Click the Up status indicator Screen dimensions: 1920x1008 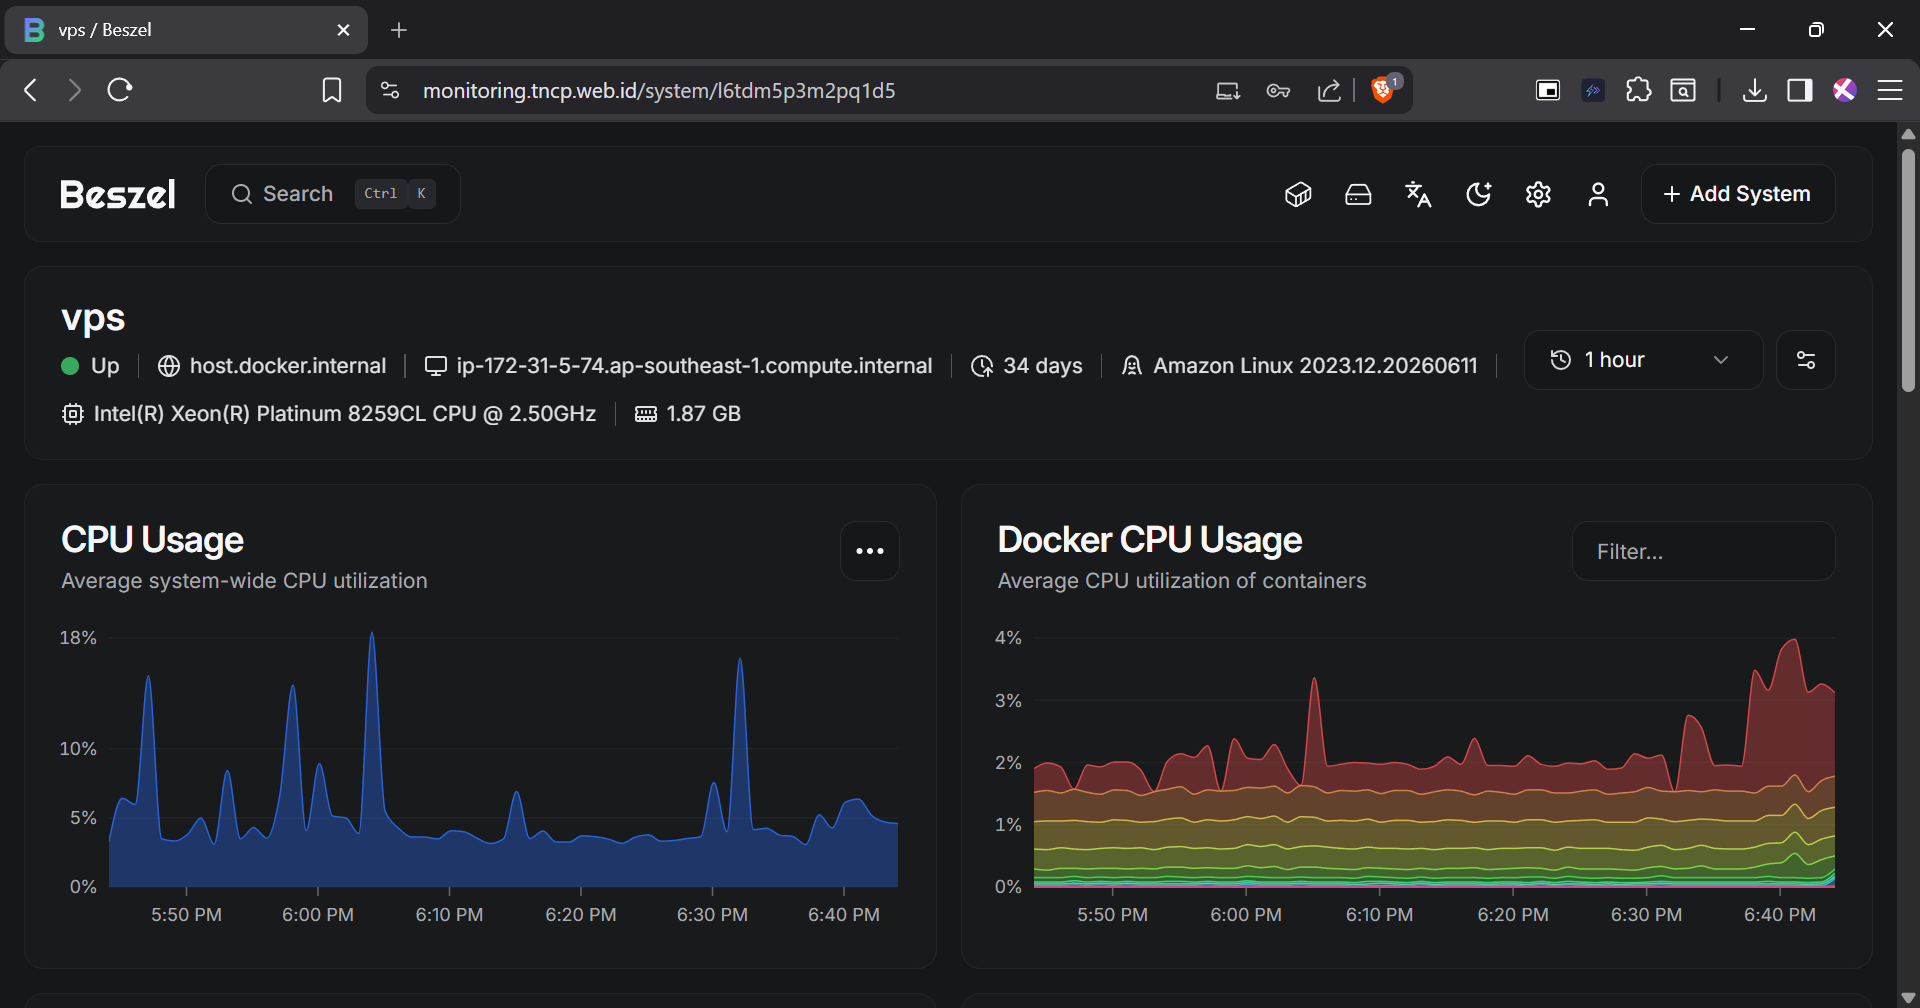(90, 366)
